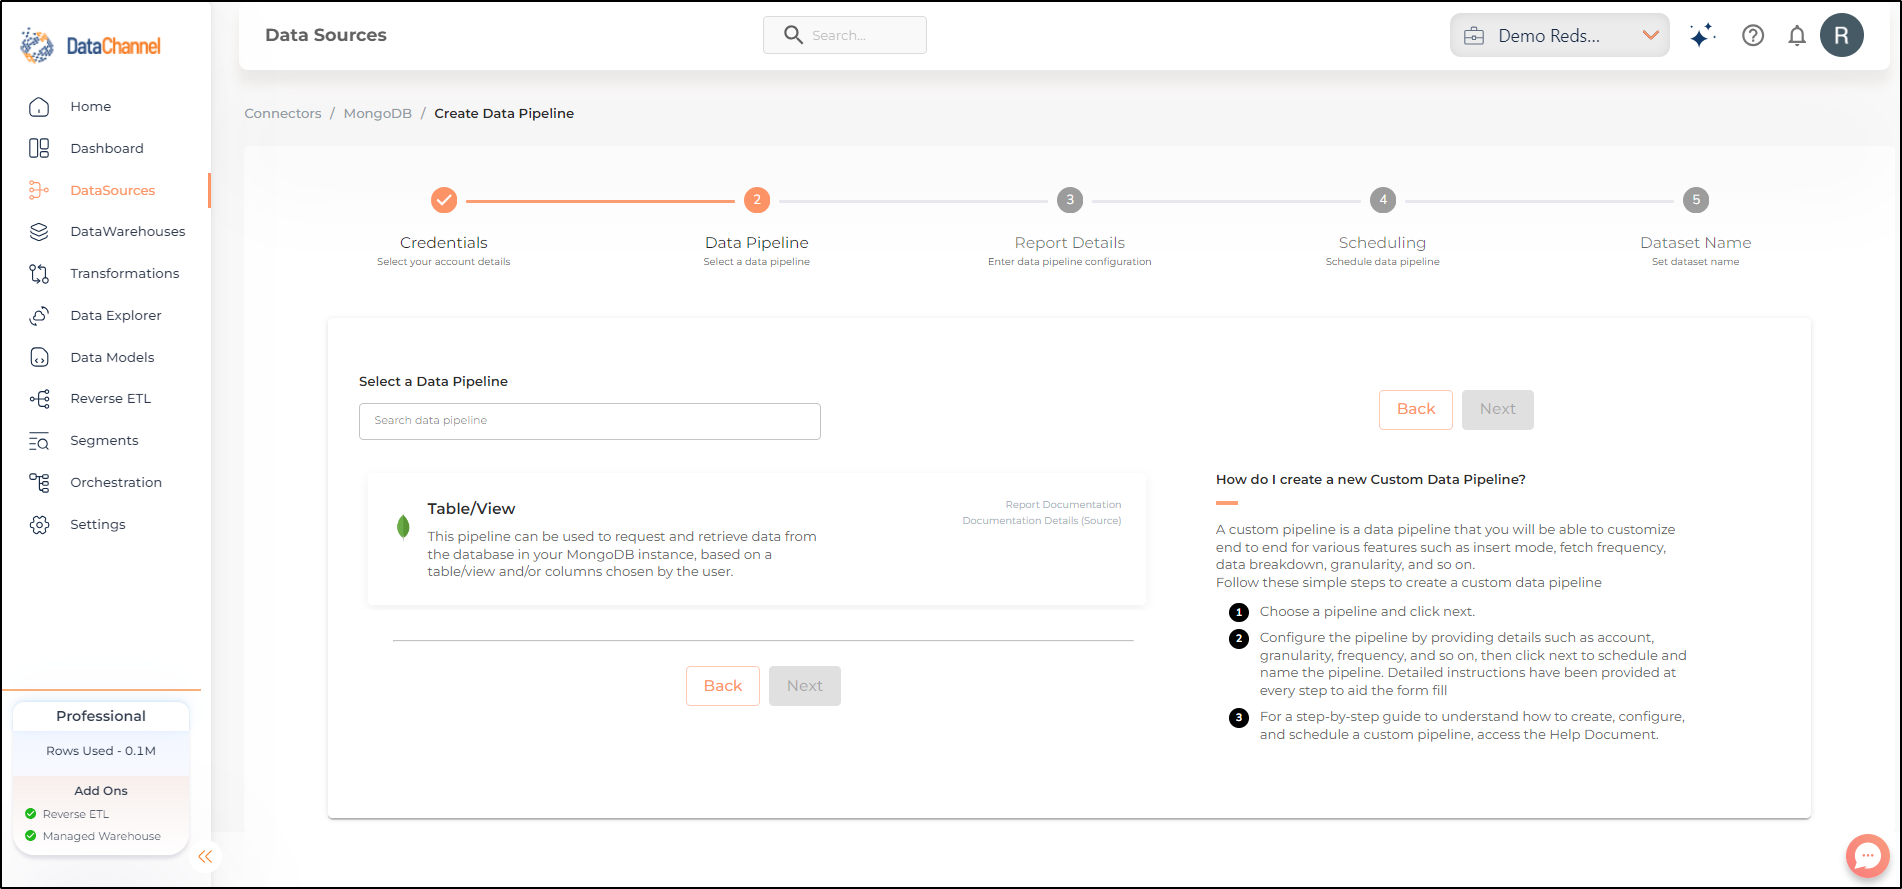Click the Orchestration sidebar icon

coord(39,483)
